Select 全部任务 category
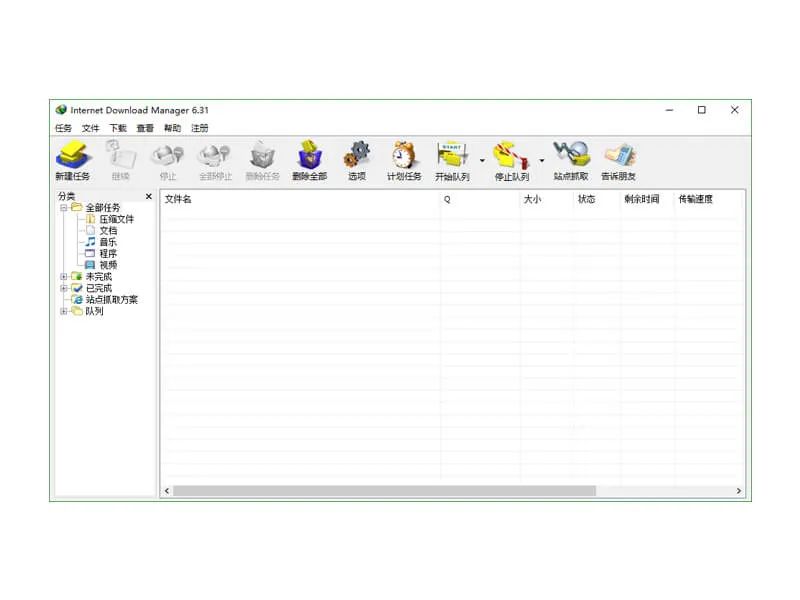800x600 pixels. click(x=103, y=208)
